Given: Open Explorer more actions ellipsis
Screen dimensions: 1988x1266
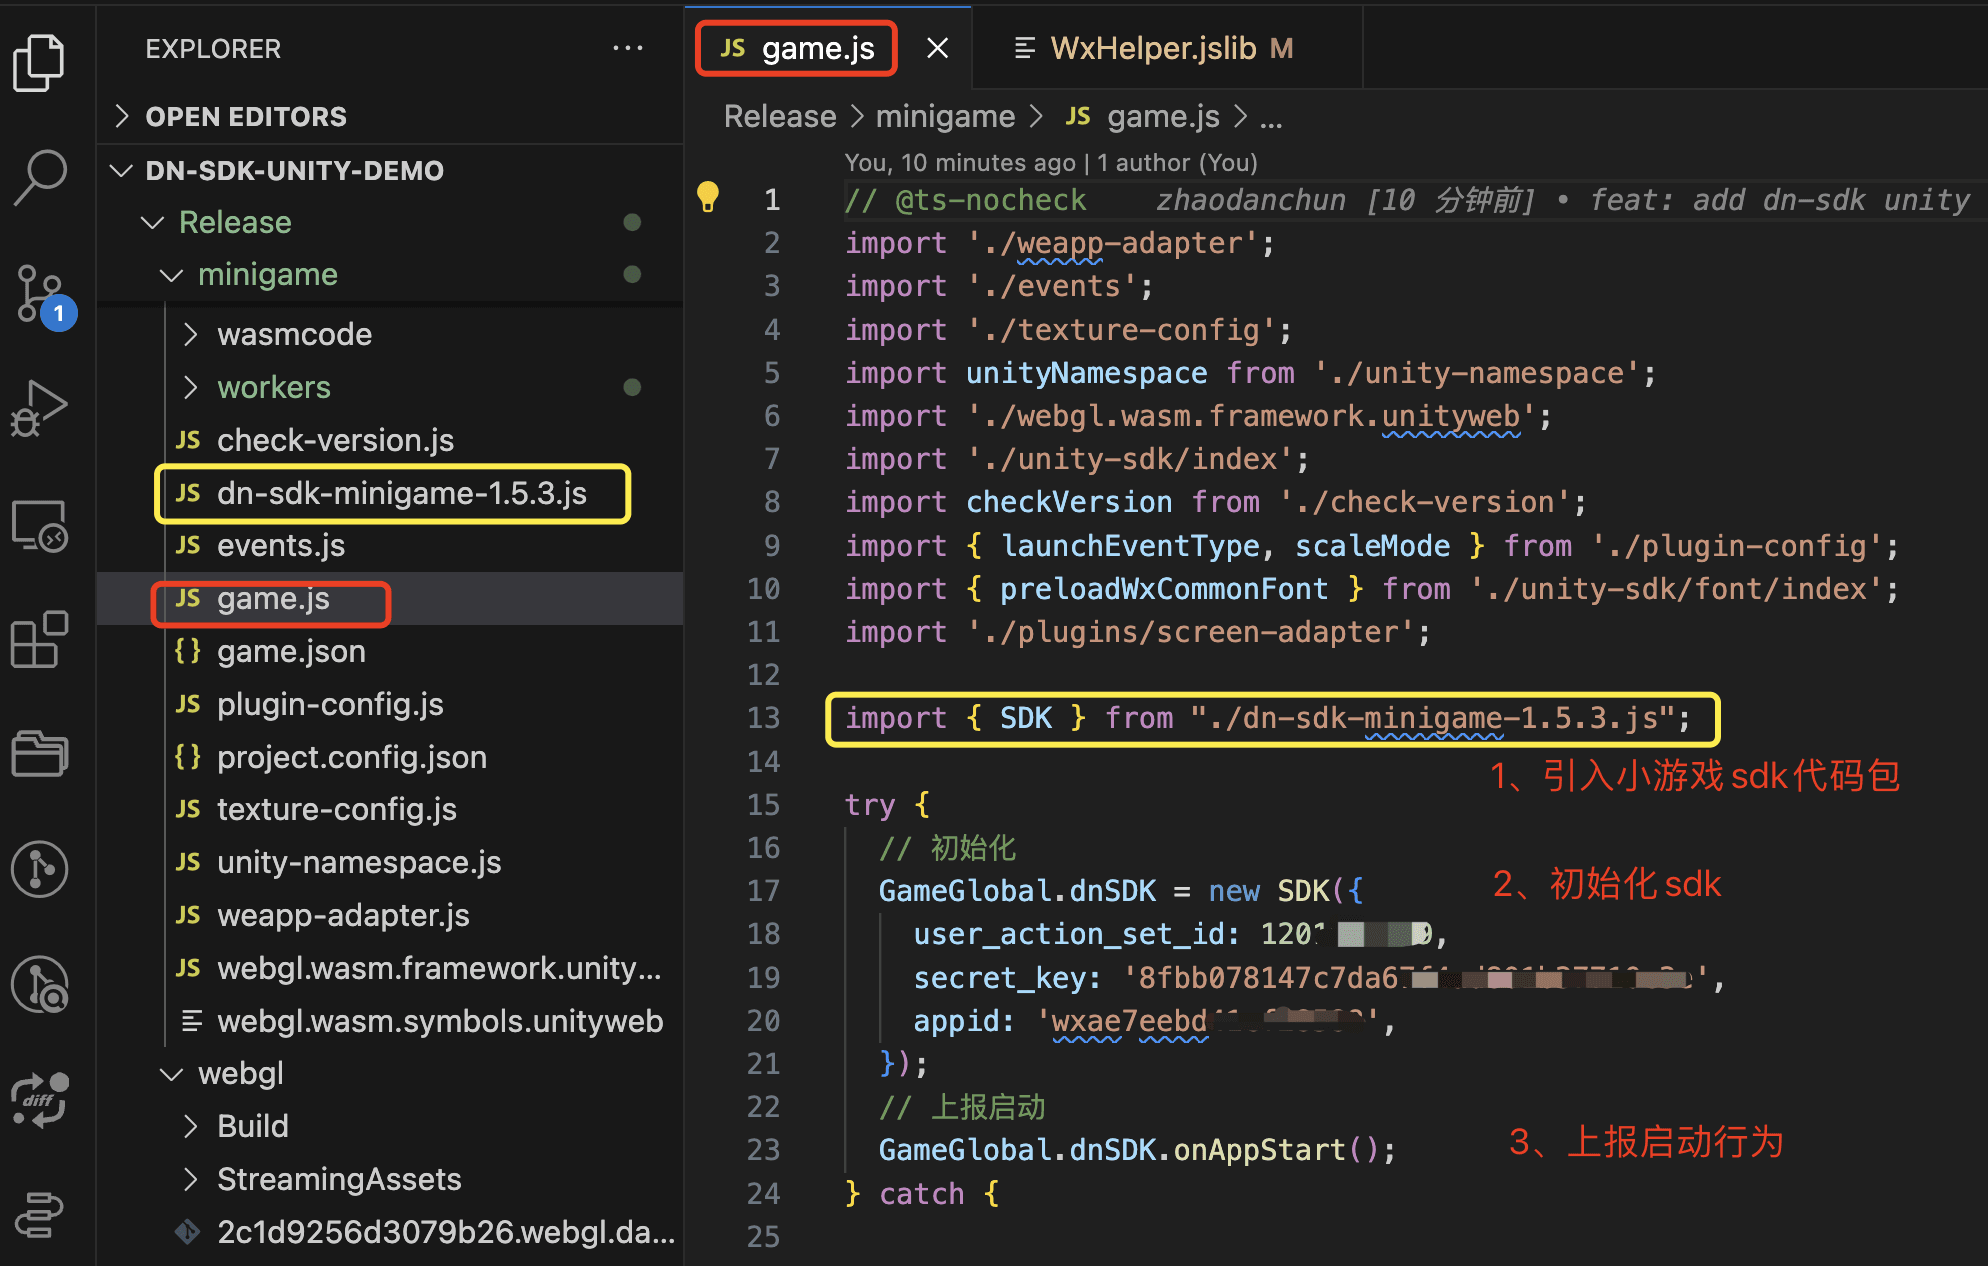Looking at the screenshot, I should (628, 48).
